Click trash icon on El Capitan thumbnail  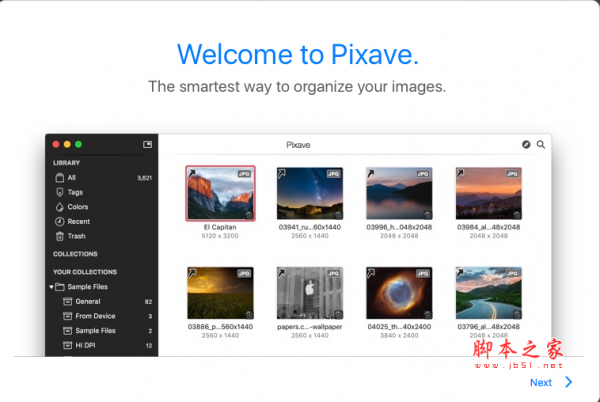tap(249, 215)
